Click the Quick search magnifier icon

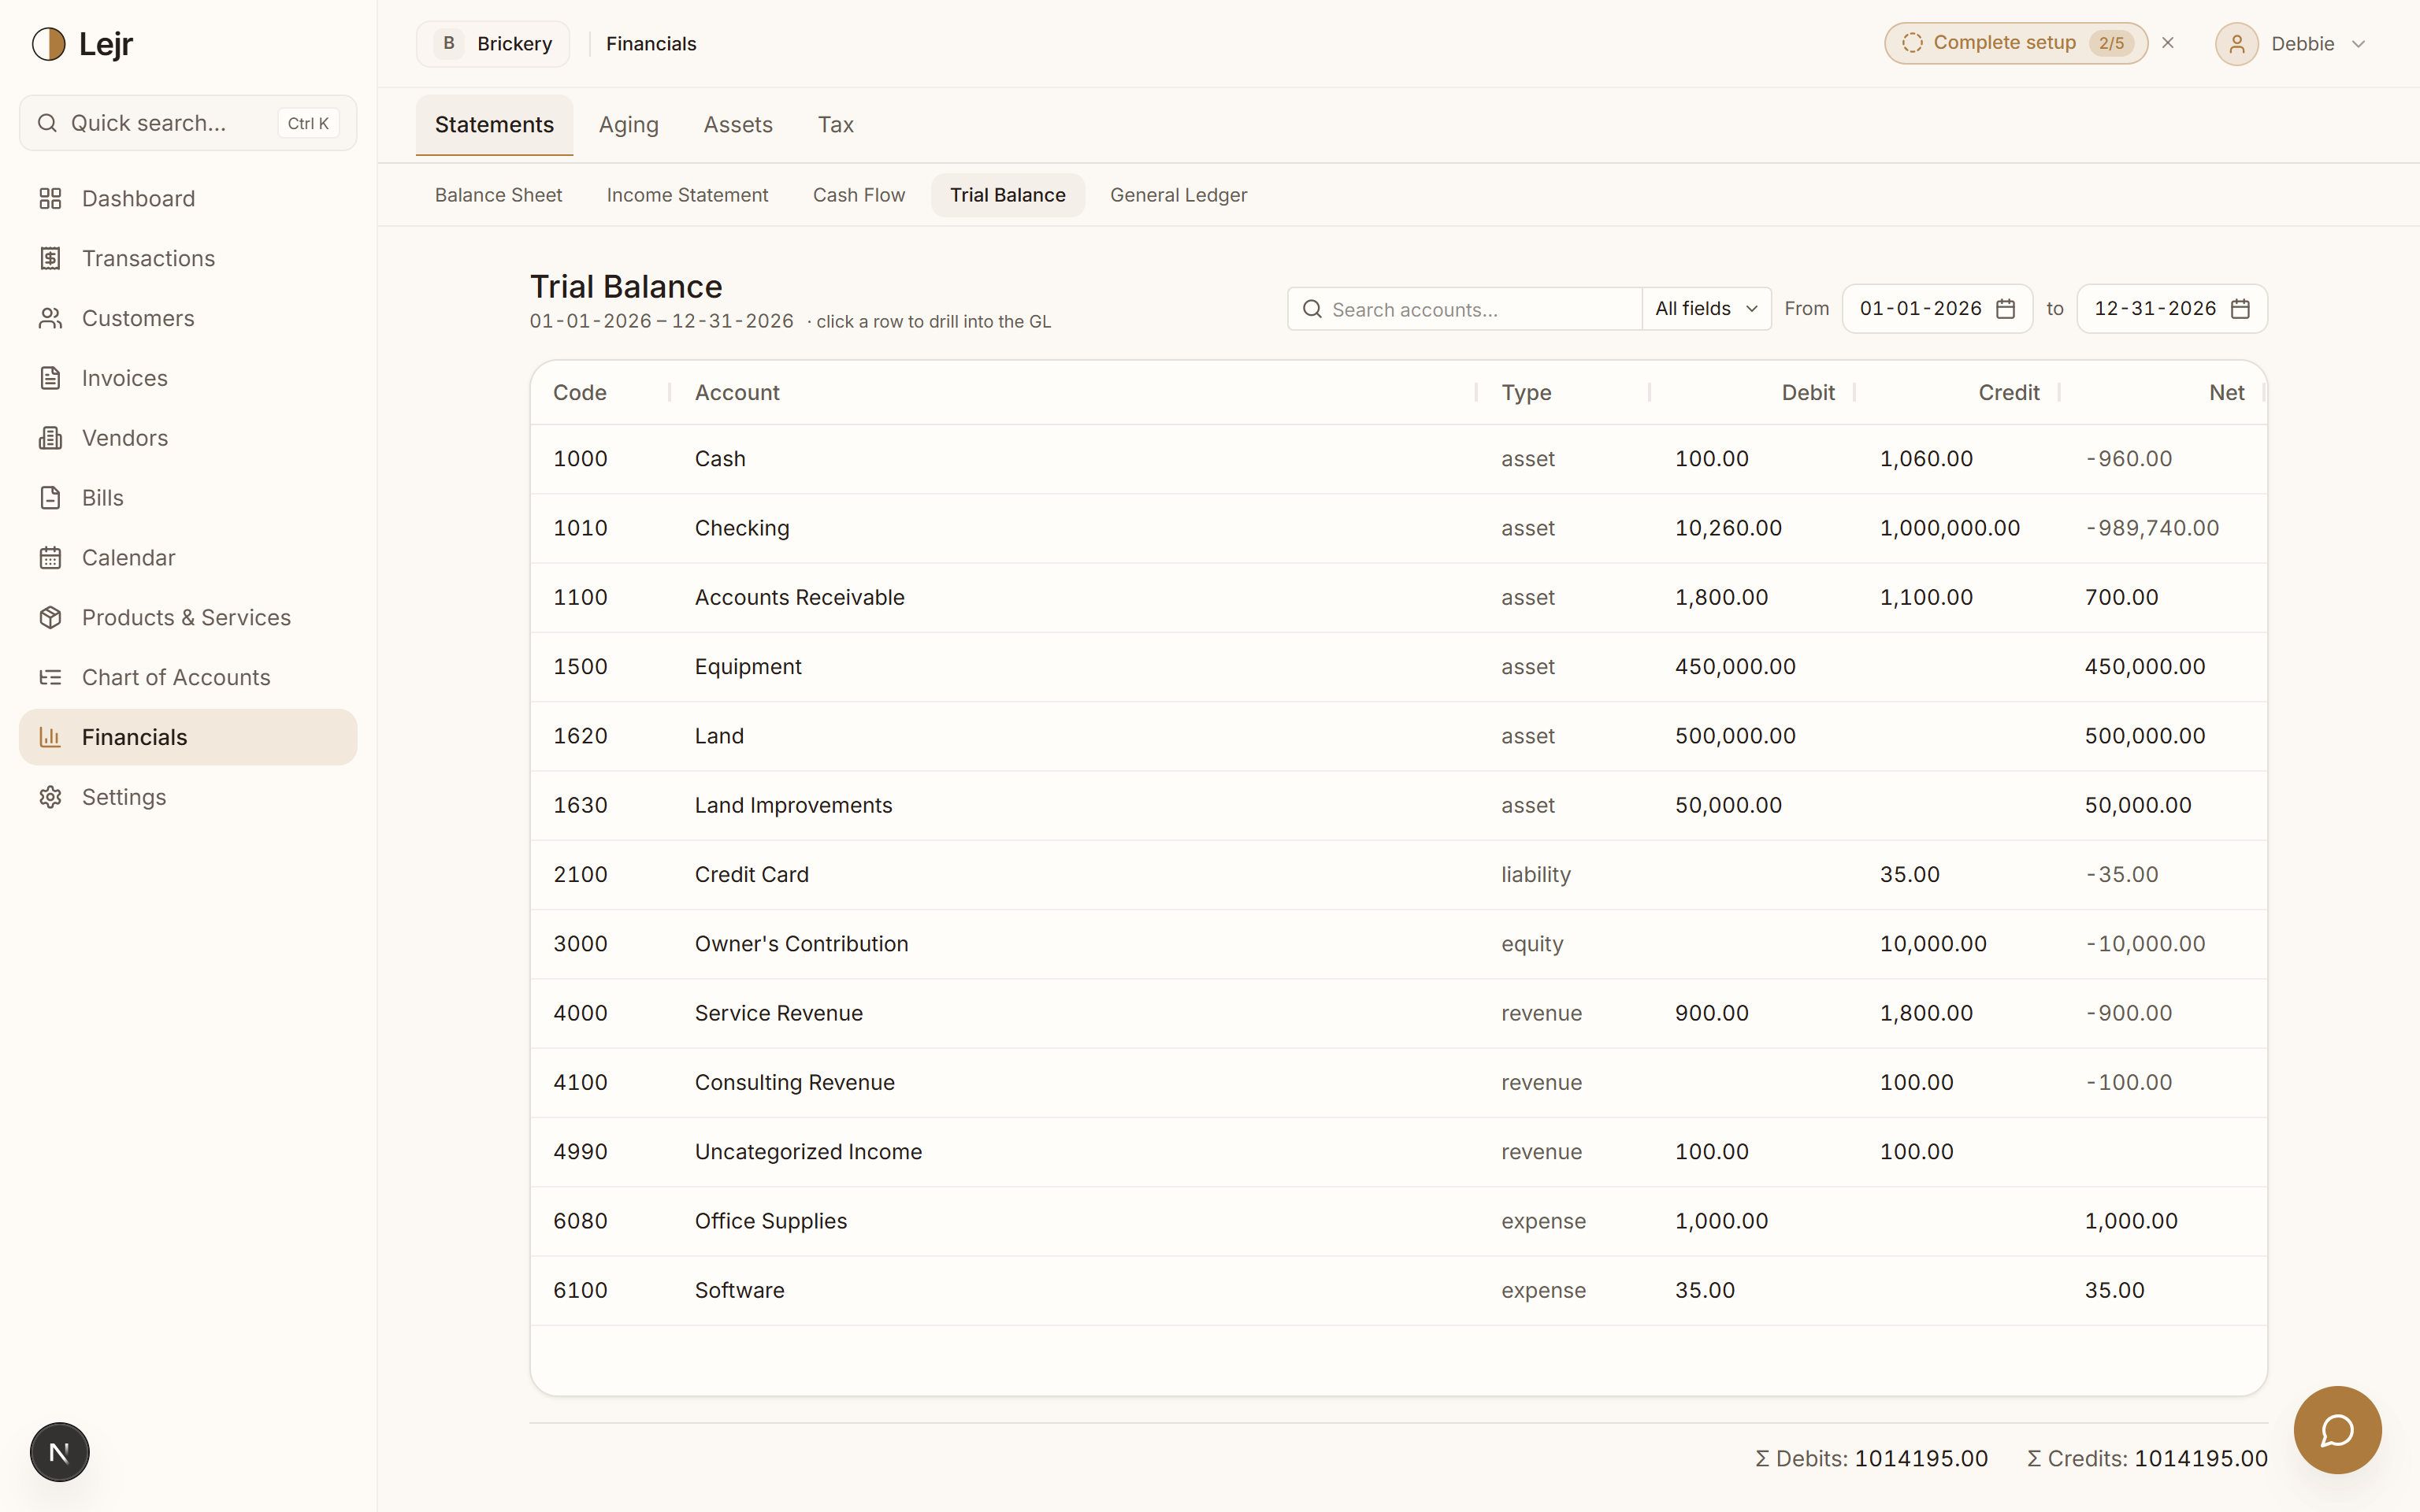pyautogui.click(x=47, y=123)
